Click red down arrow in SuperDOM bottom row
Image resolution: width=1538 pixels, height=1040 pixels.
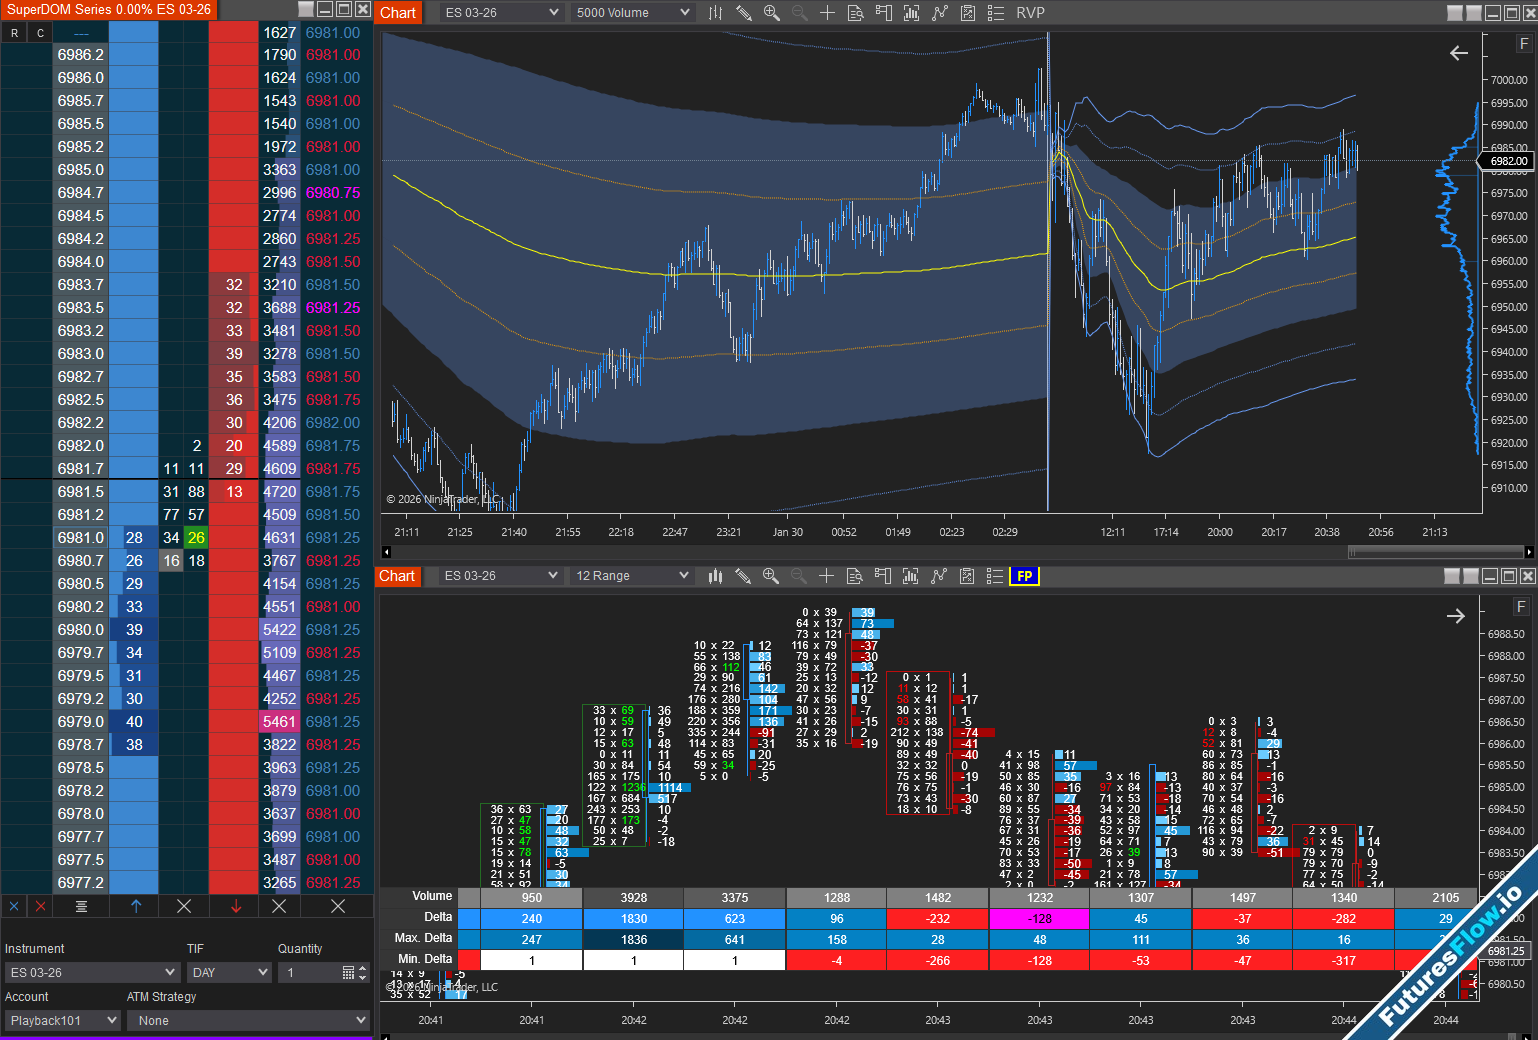point(236,906)
